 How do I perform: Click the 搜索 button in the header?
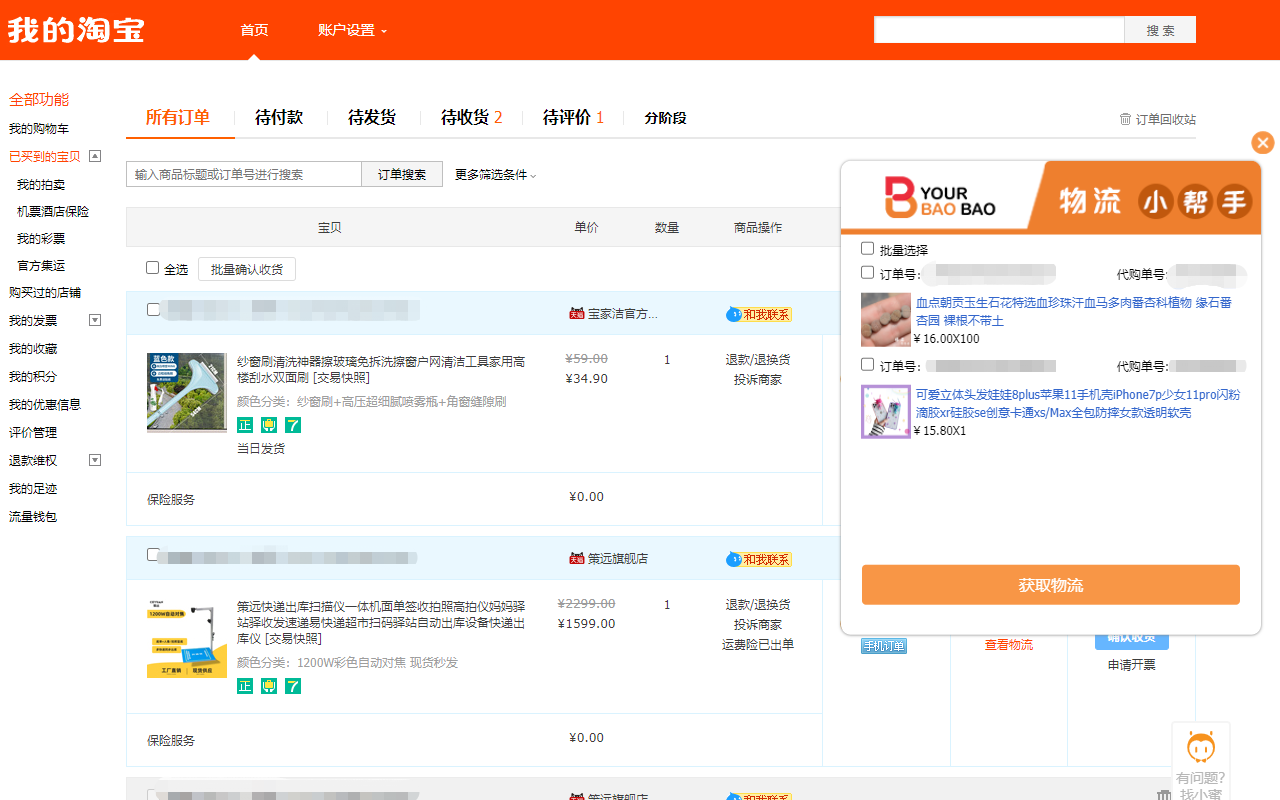click(x=1160, y=30)
